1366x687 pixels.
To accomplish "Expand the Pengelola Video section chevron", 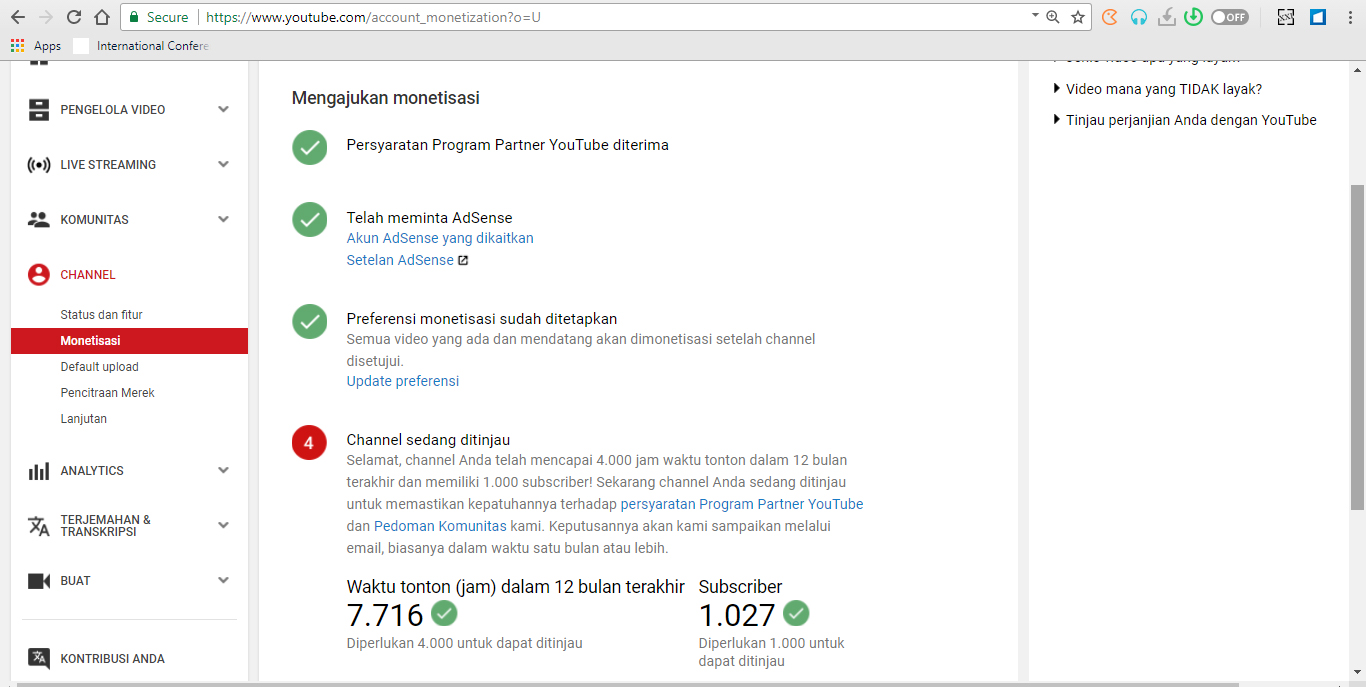I will 223,109.
